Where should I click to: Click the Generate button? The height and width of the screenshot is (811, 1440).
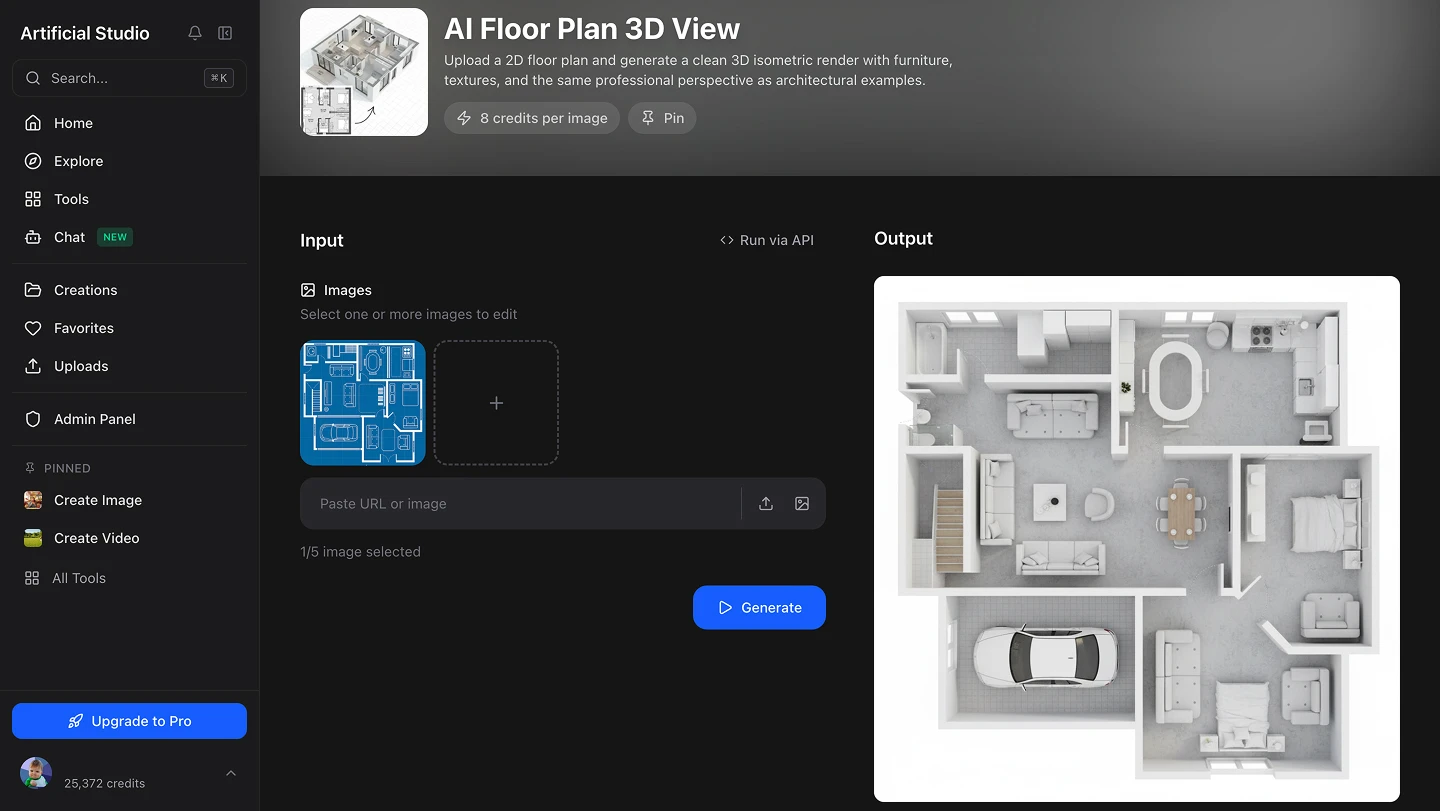pyautogui.click(x=759, y=607)
